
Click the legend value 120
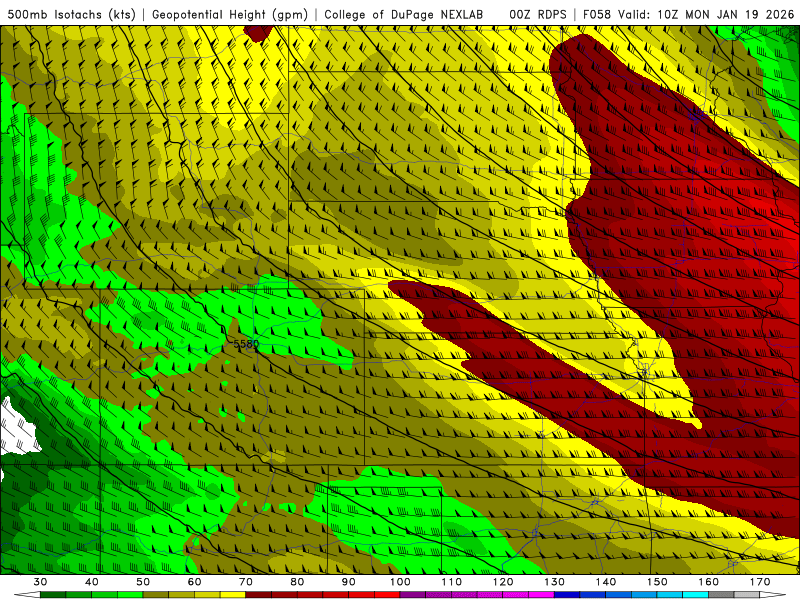503,582
